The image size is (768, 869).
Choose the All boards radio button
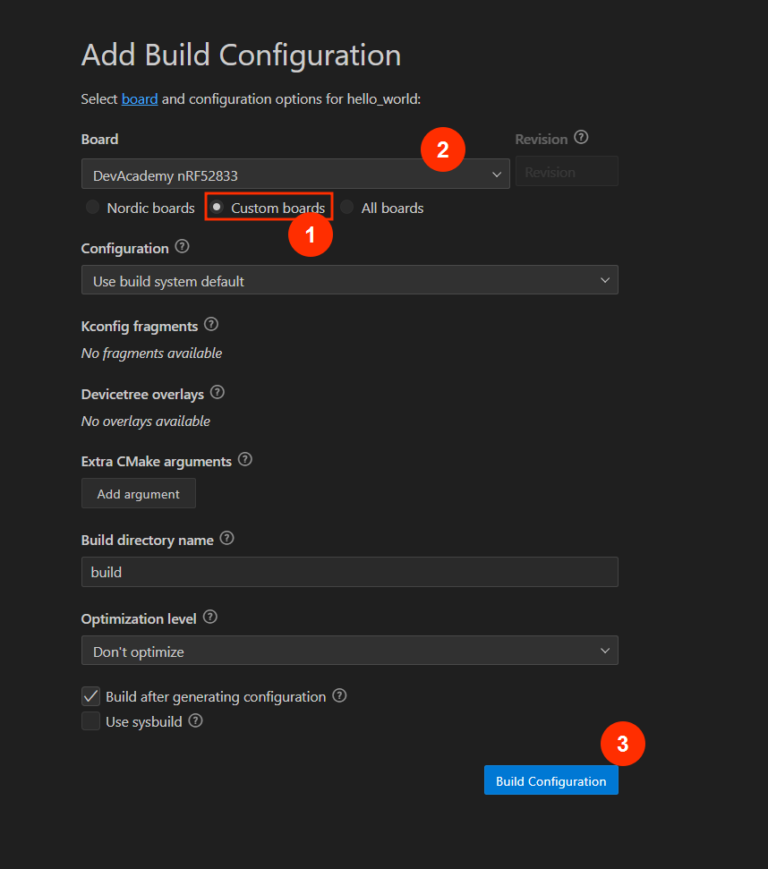pyautogui.click(x=347, y=208)
